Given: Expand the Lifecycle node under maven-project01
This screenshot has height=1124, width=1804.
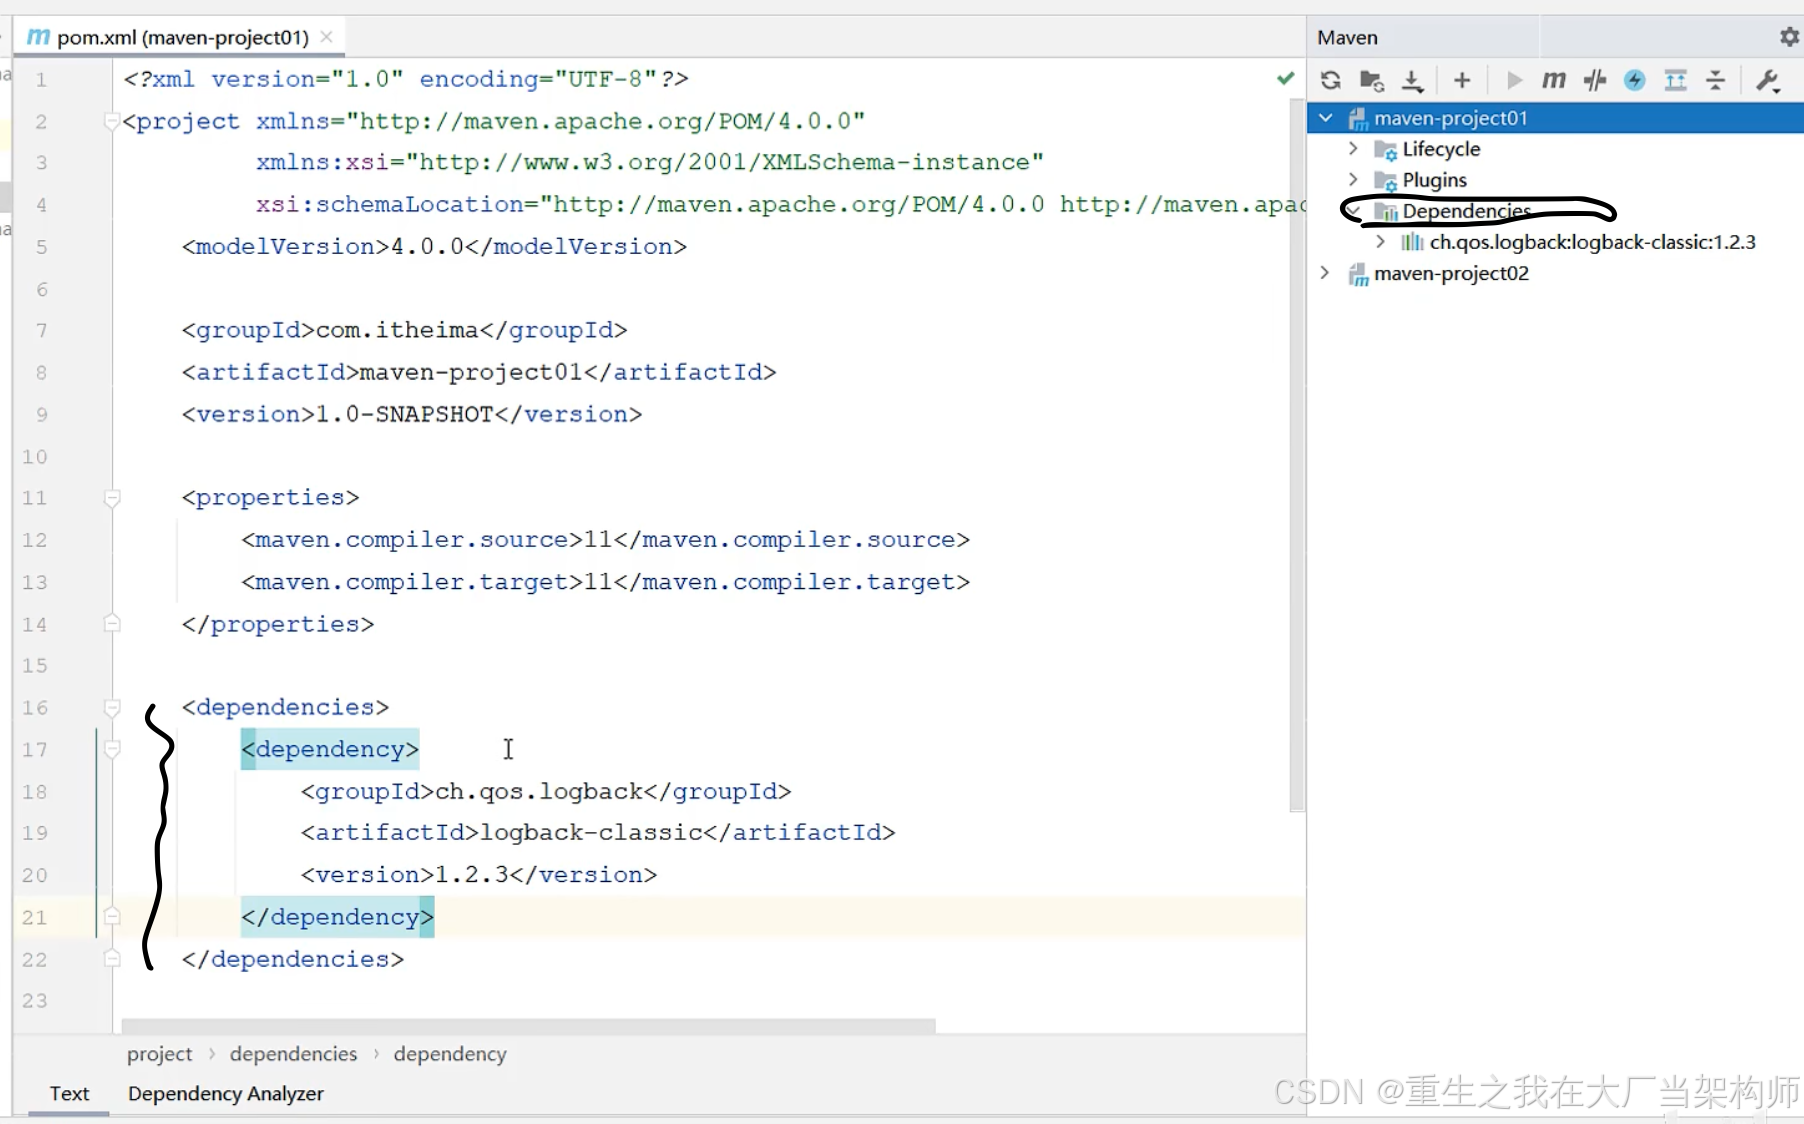Looking at the screenshot, I should [1353, 149].
